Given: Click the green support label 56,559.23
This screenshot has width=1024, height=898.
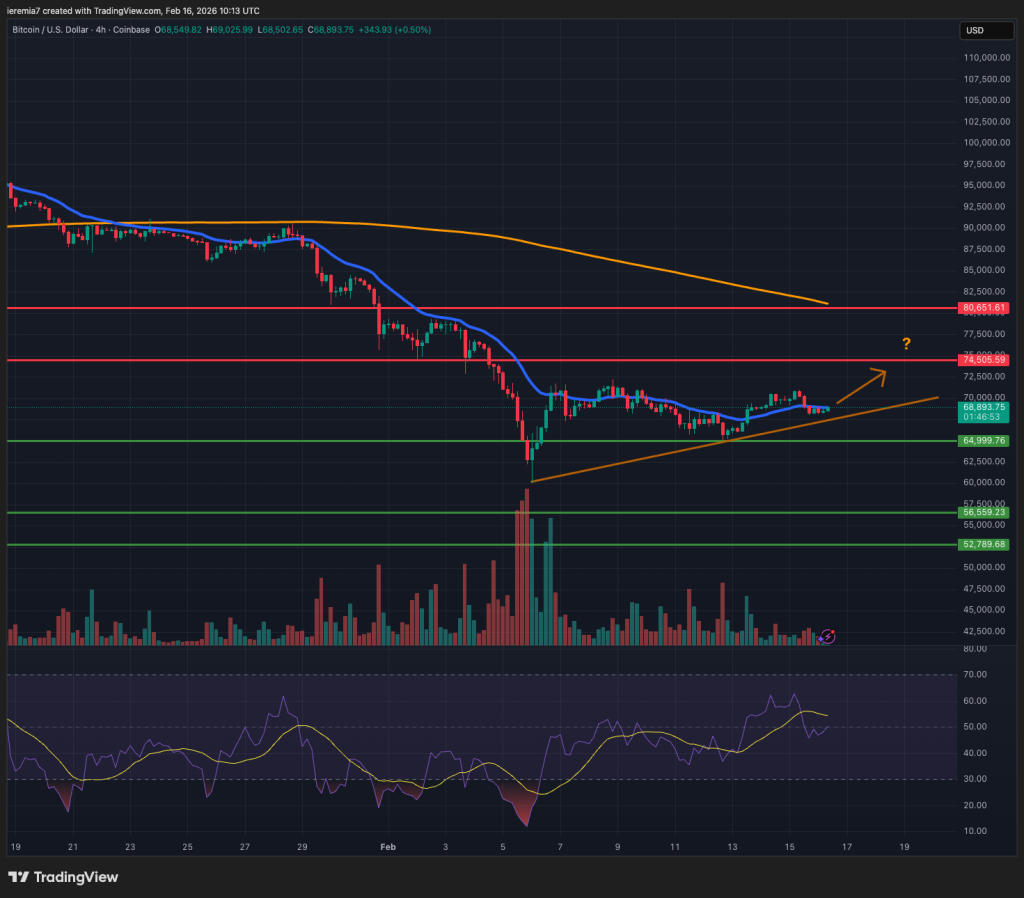Looking at the screenshot, I should click(x=984, y=512).
